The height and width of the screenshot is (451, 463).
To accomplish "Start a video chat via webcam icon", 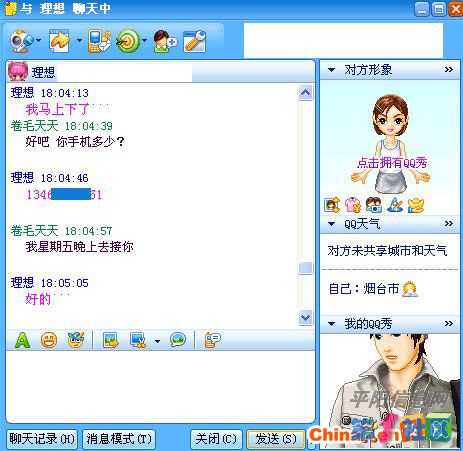I will click(x=21, y=41).
